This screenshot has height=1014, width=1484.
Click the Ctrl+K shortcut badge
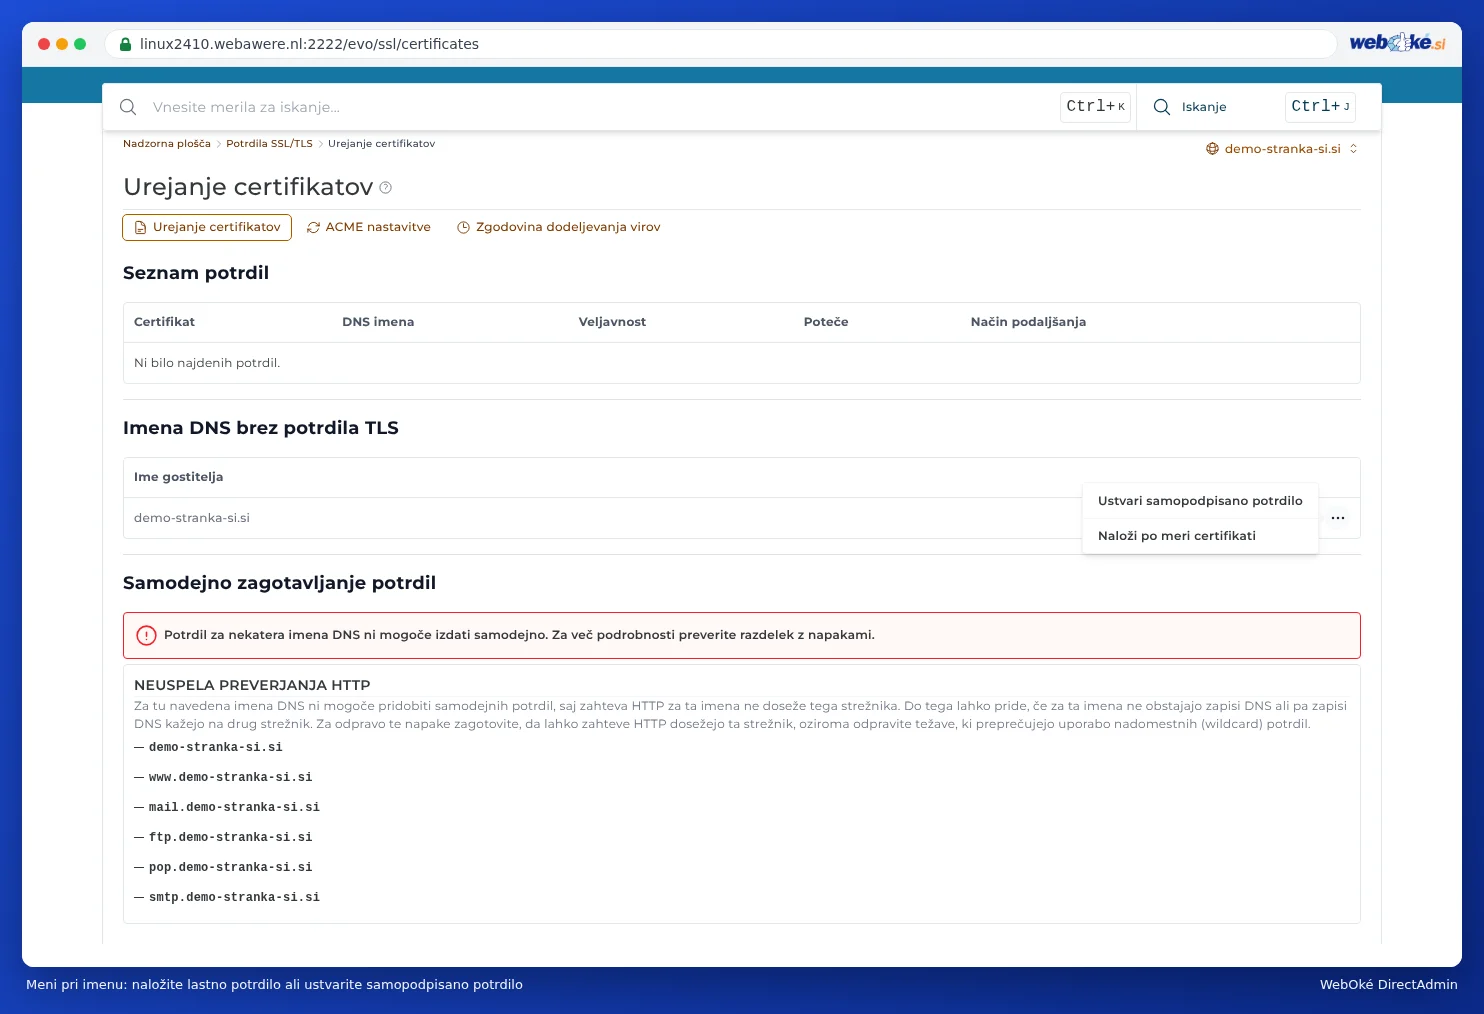click(1095, 107)
